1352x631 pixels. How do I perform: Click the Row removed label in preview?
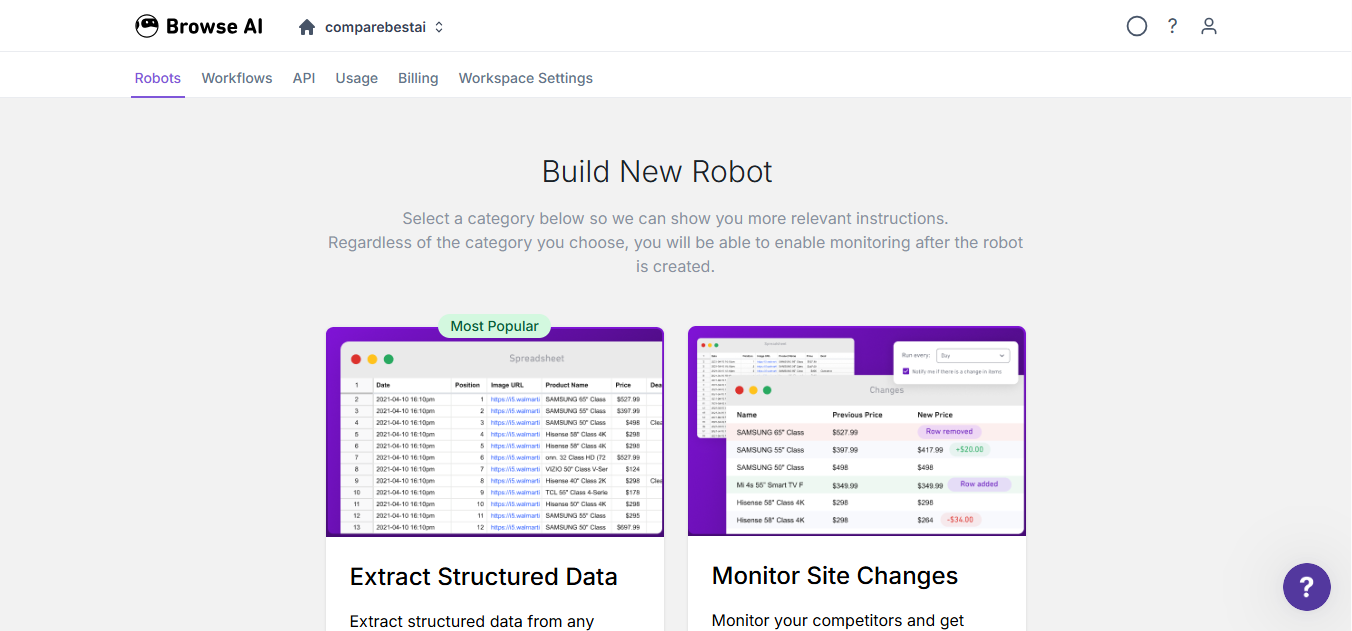click(x=949, y=432)
